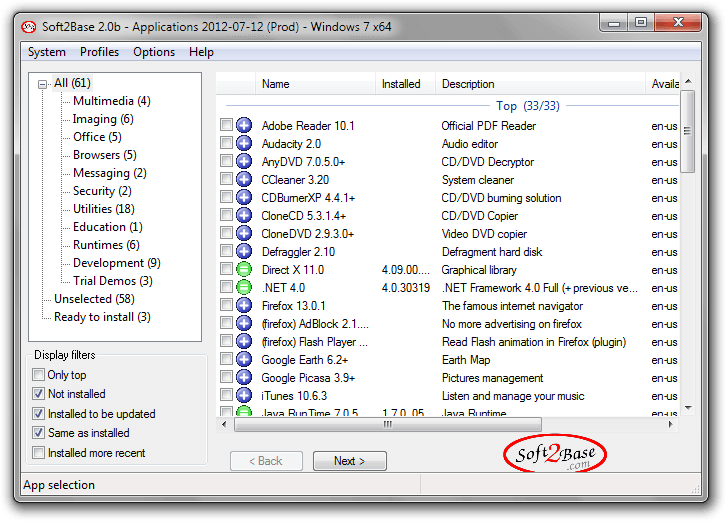Open the Profiles menu
The image size is (727, 522).
99,52
